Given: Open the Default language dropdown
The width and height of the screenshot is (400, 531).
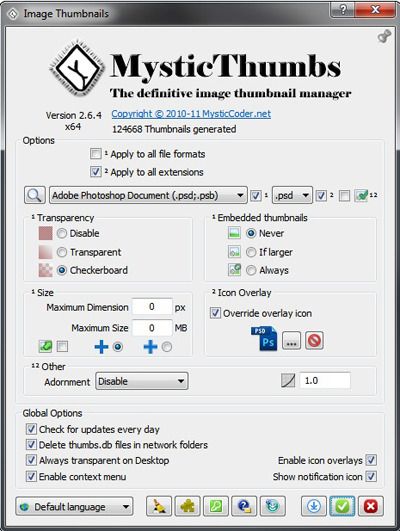Looking at the screenshot, I should pos(74,507).
